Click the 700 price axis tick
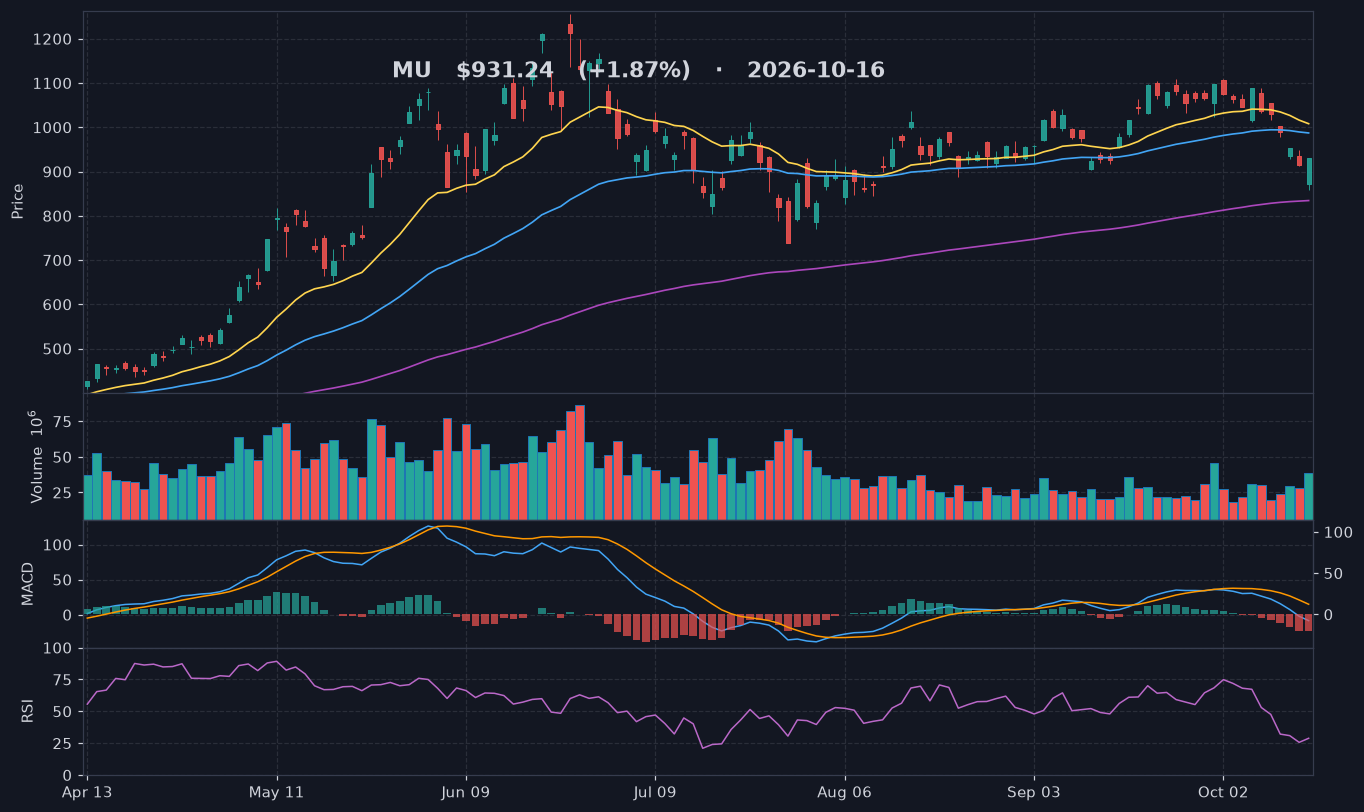Screen dimensions: 1364x812 [59, 261]
